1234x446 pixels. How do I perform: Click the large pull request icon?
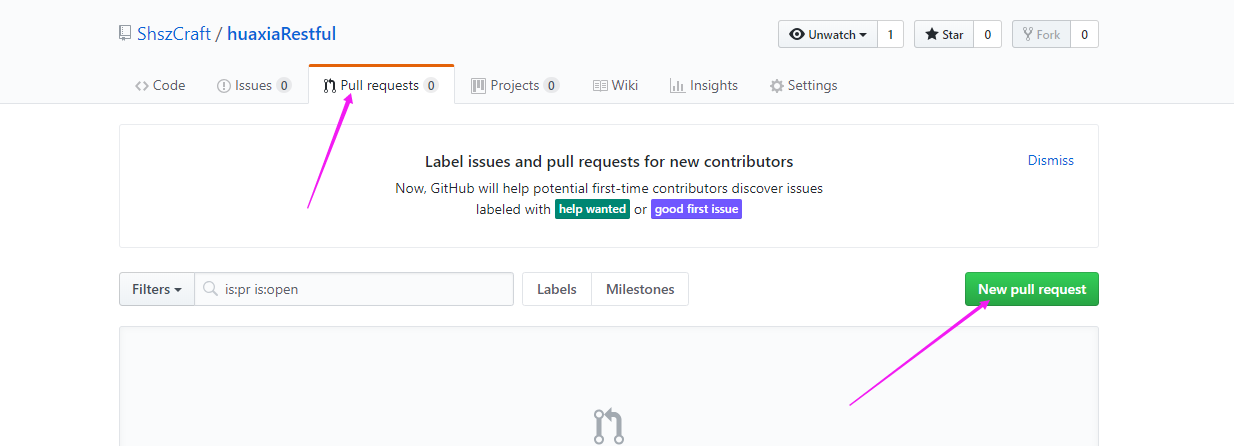tap(608, 426)
